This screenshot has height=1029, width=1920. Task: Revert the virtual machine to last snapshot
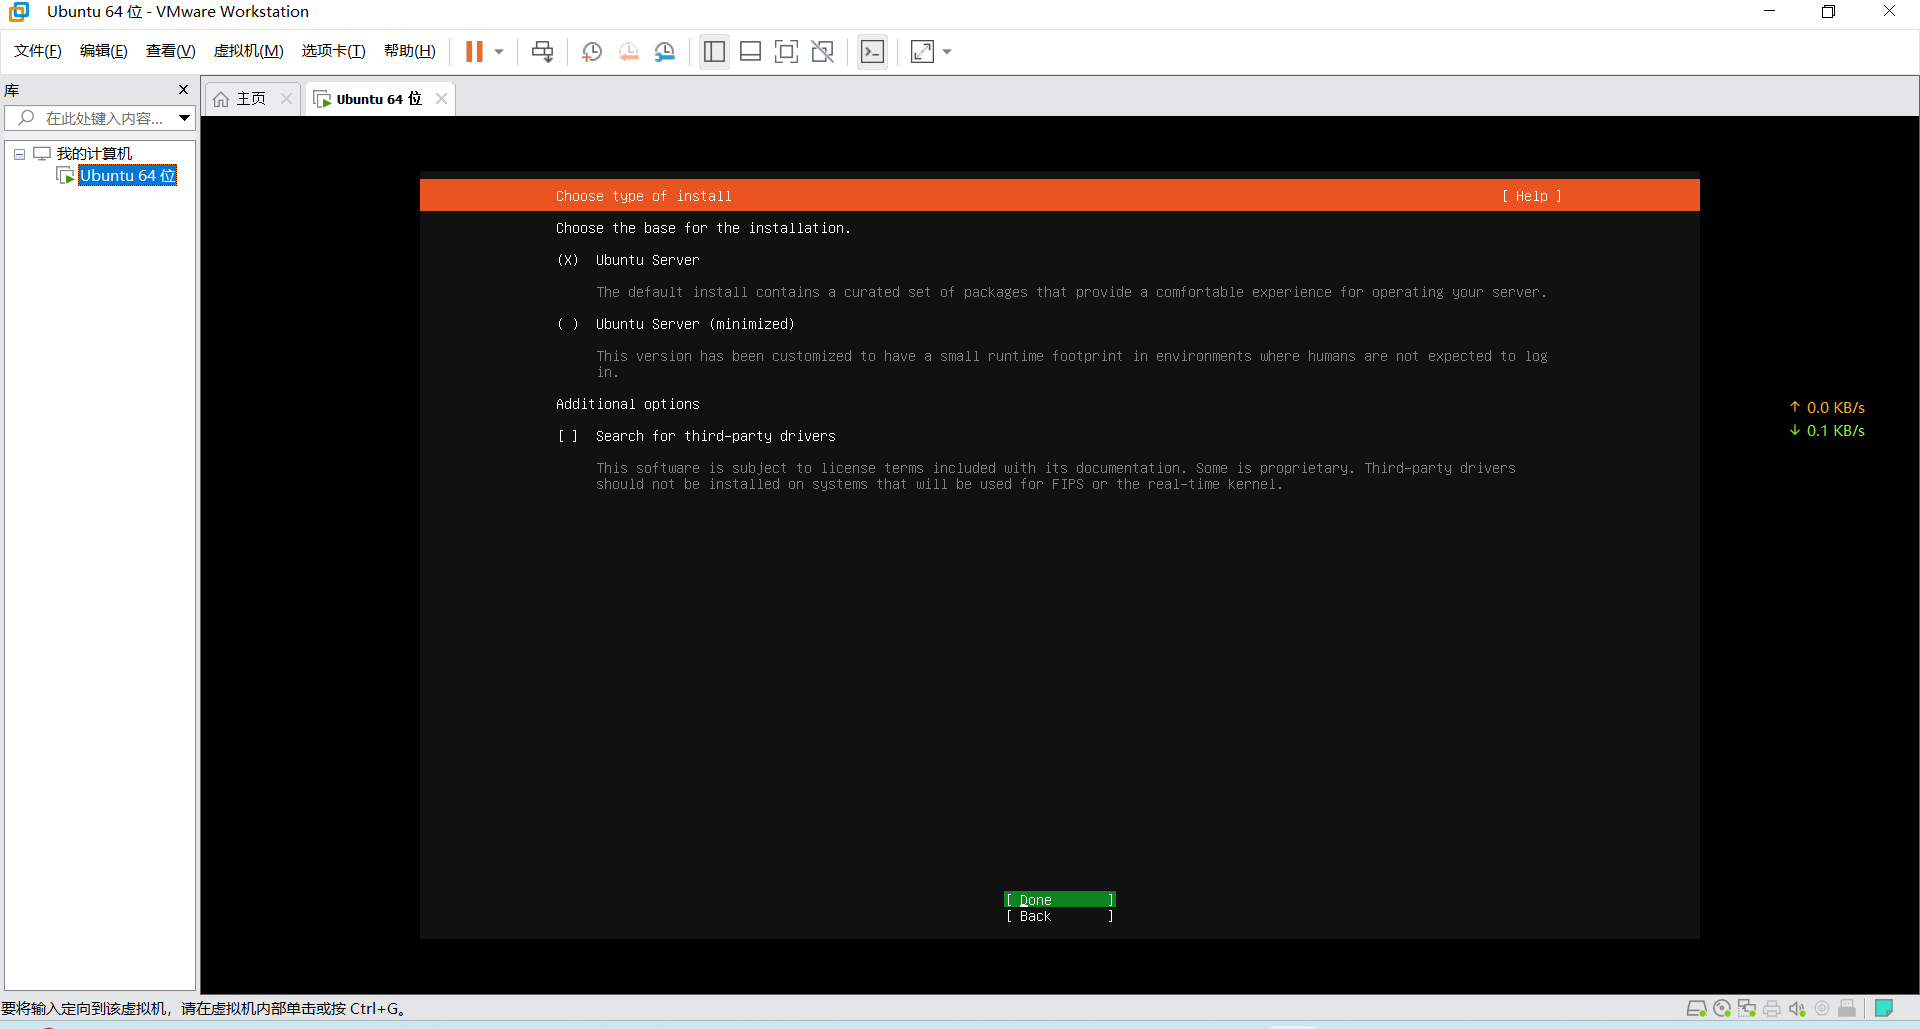click(x=628, y=52)
